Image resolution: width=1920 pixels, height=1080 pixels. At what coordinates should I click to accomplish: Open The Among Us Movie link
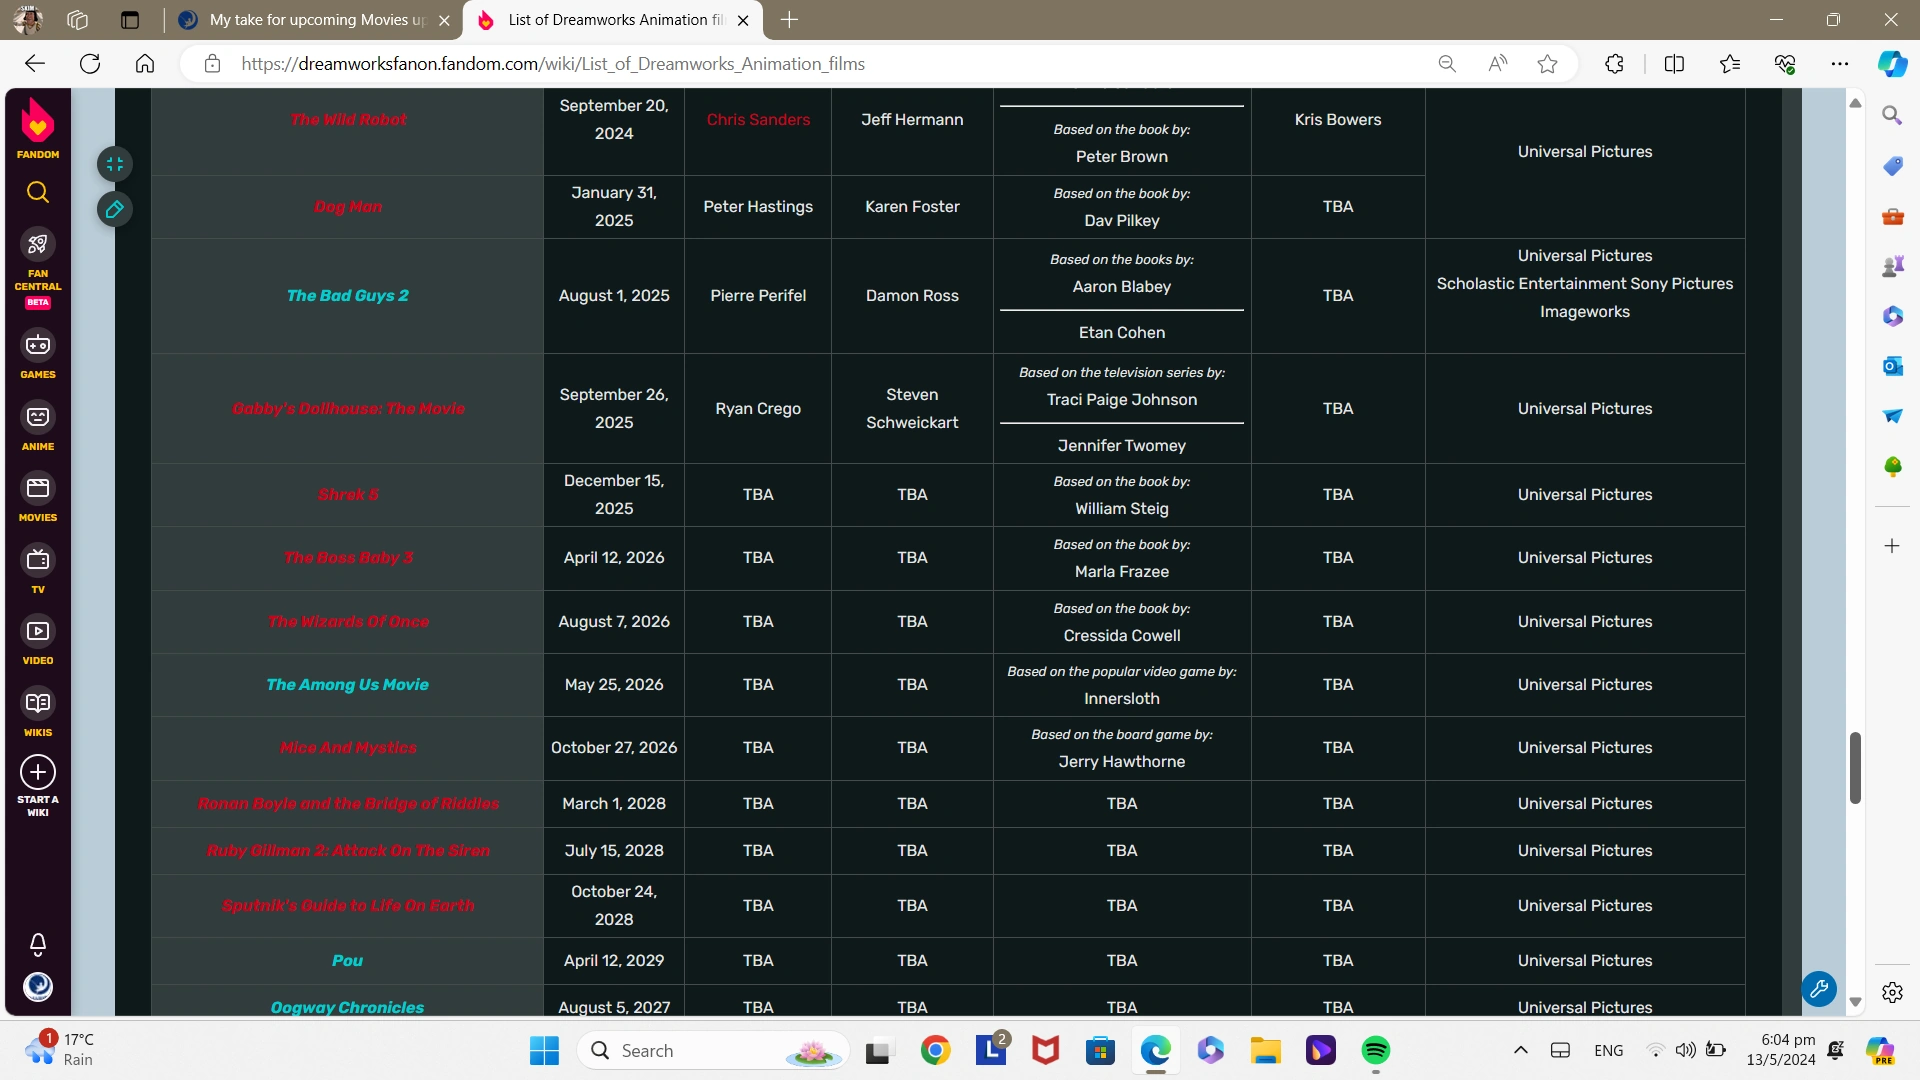click(x=347, y=685)
